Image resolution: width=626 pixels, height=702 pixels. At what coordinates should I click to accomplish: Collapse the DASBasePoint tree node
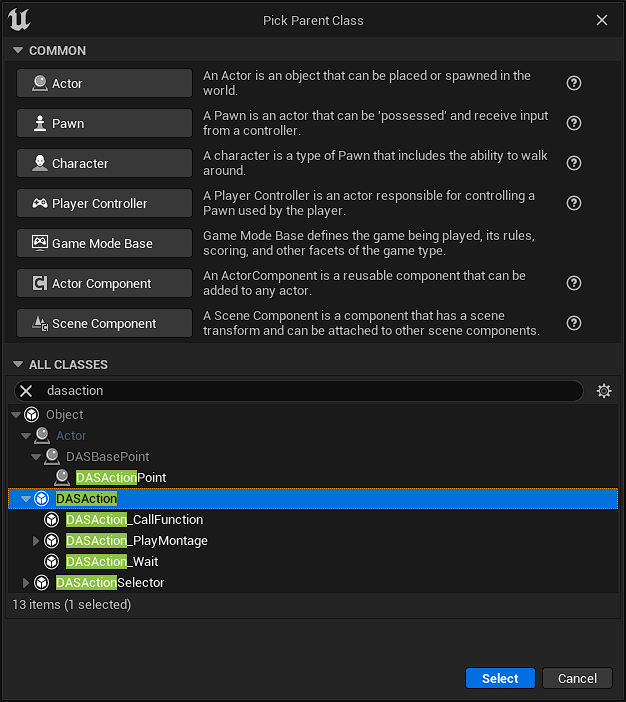(36, 457)
